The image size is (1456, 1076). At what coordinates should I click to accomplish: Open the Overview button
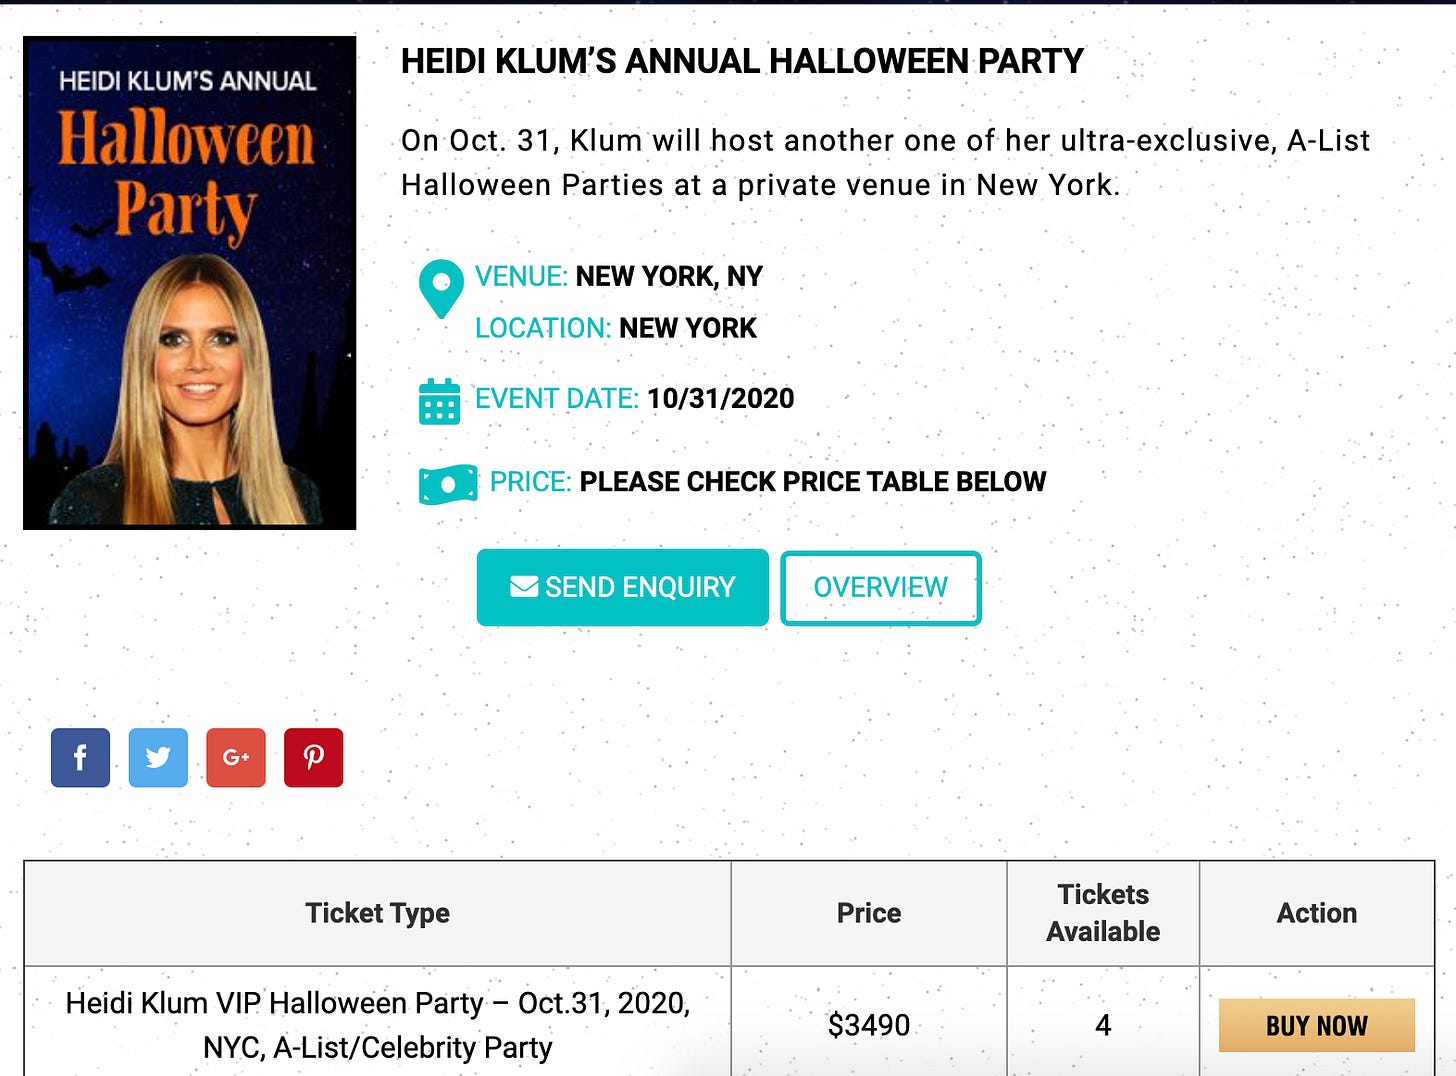tap(880, 587)
